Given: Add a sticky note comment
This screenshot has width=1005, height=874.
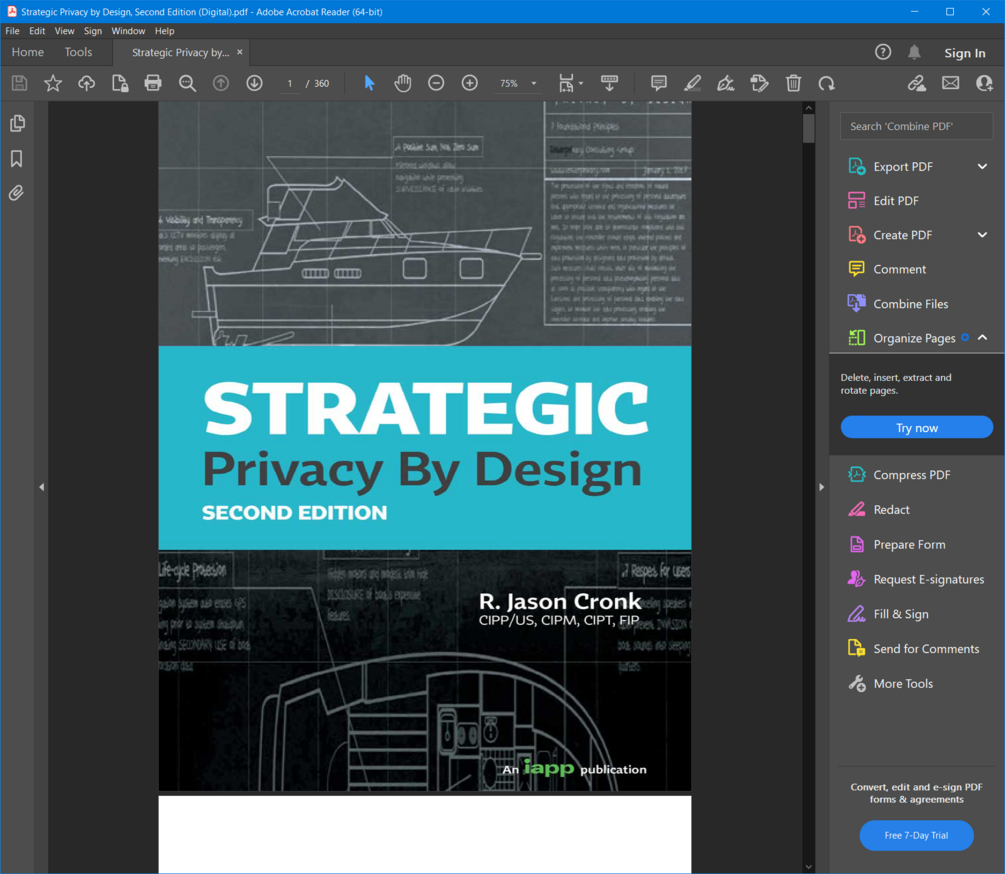Looking at the screenshot, I should [659, 83].
